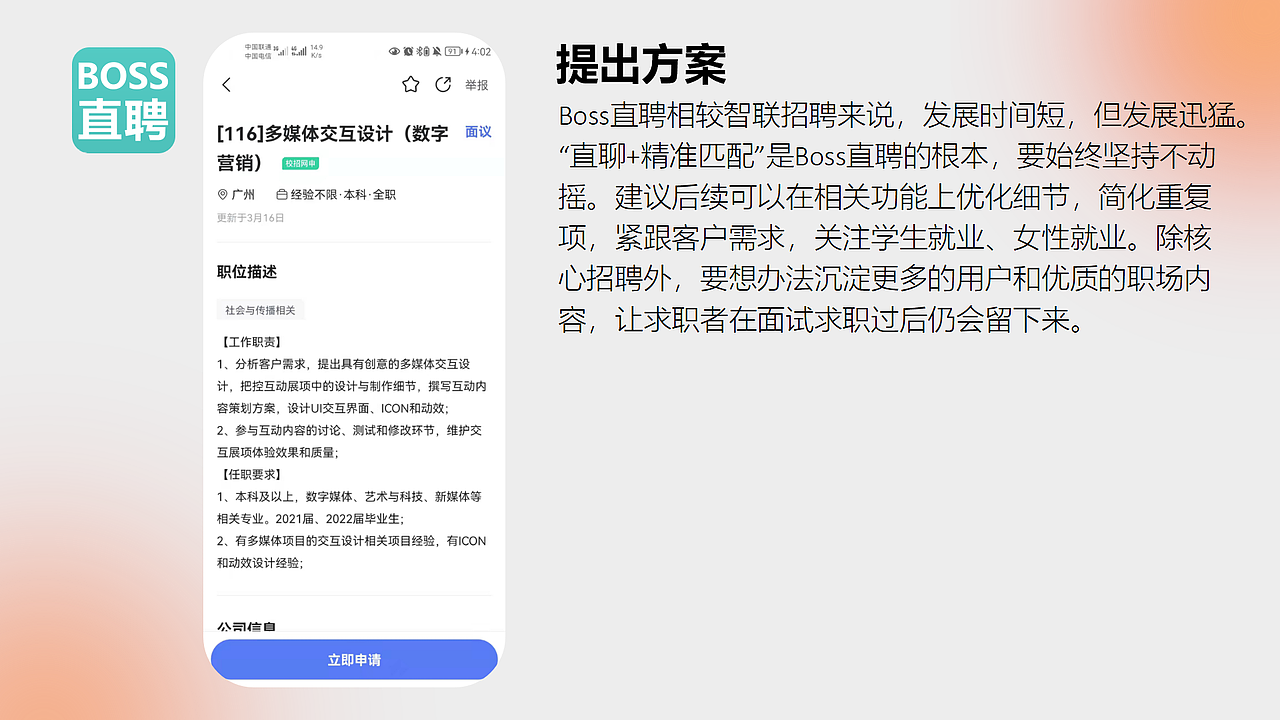Click the 公司信息 section heading
The image size is (1280, 720).
pyautogui.click(x=247, y=627)
